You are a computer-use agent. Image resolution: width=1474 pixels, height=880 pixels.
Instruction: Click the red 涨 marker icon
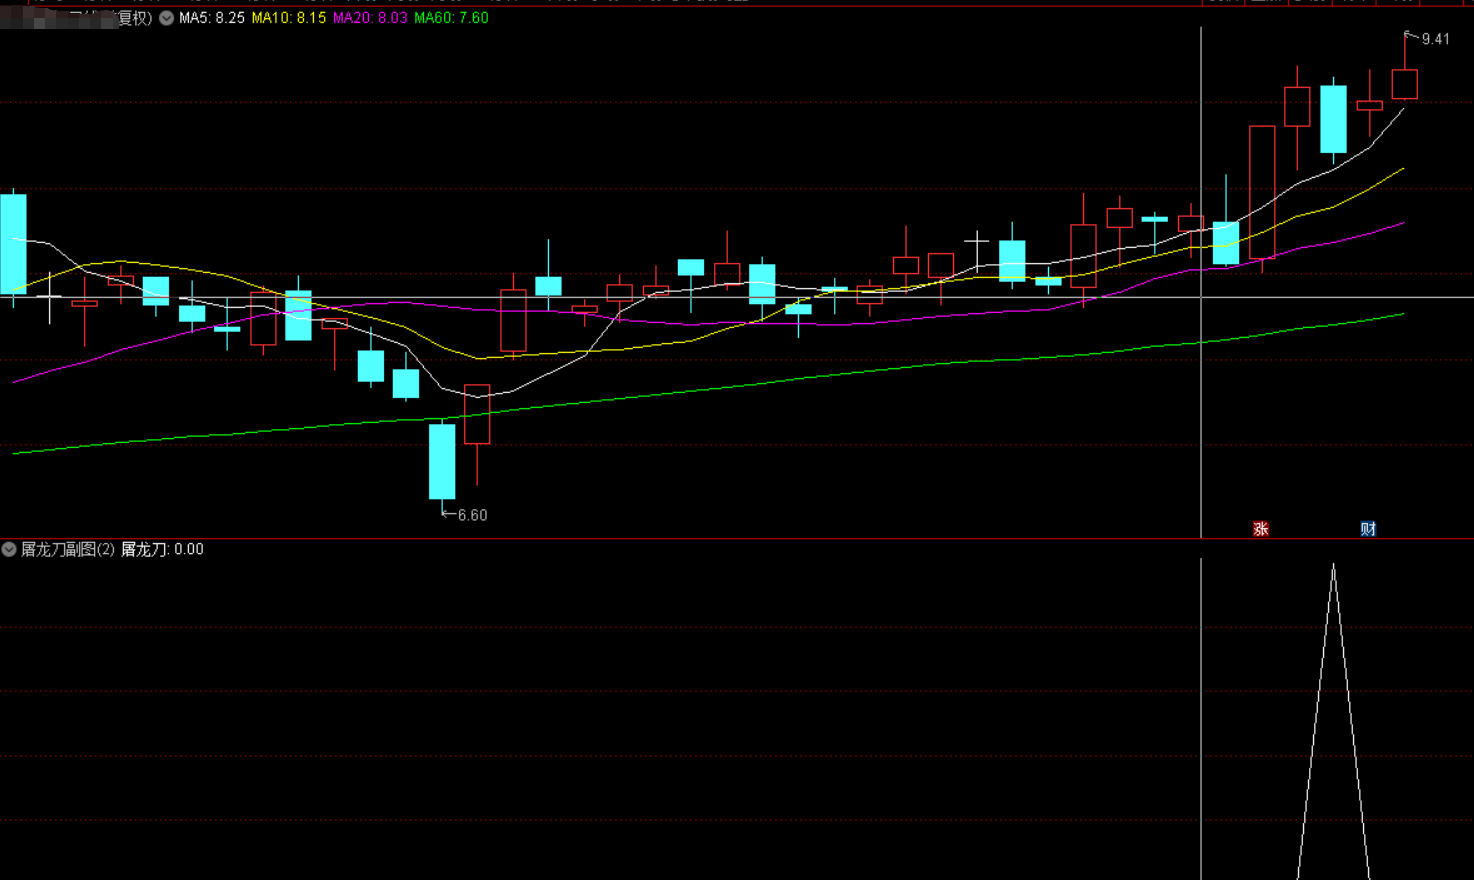[1261, 529]
